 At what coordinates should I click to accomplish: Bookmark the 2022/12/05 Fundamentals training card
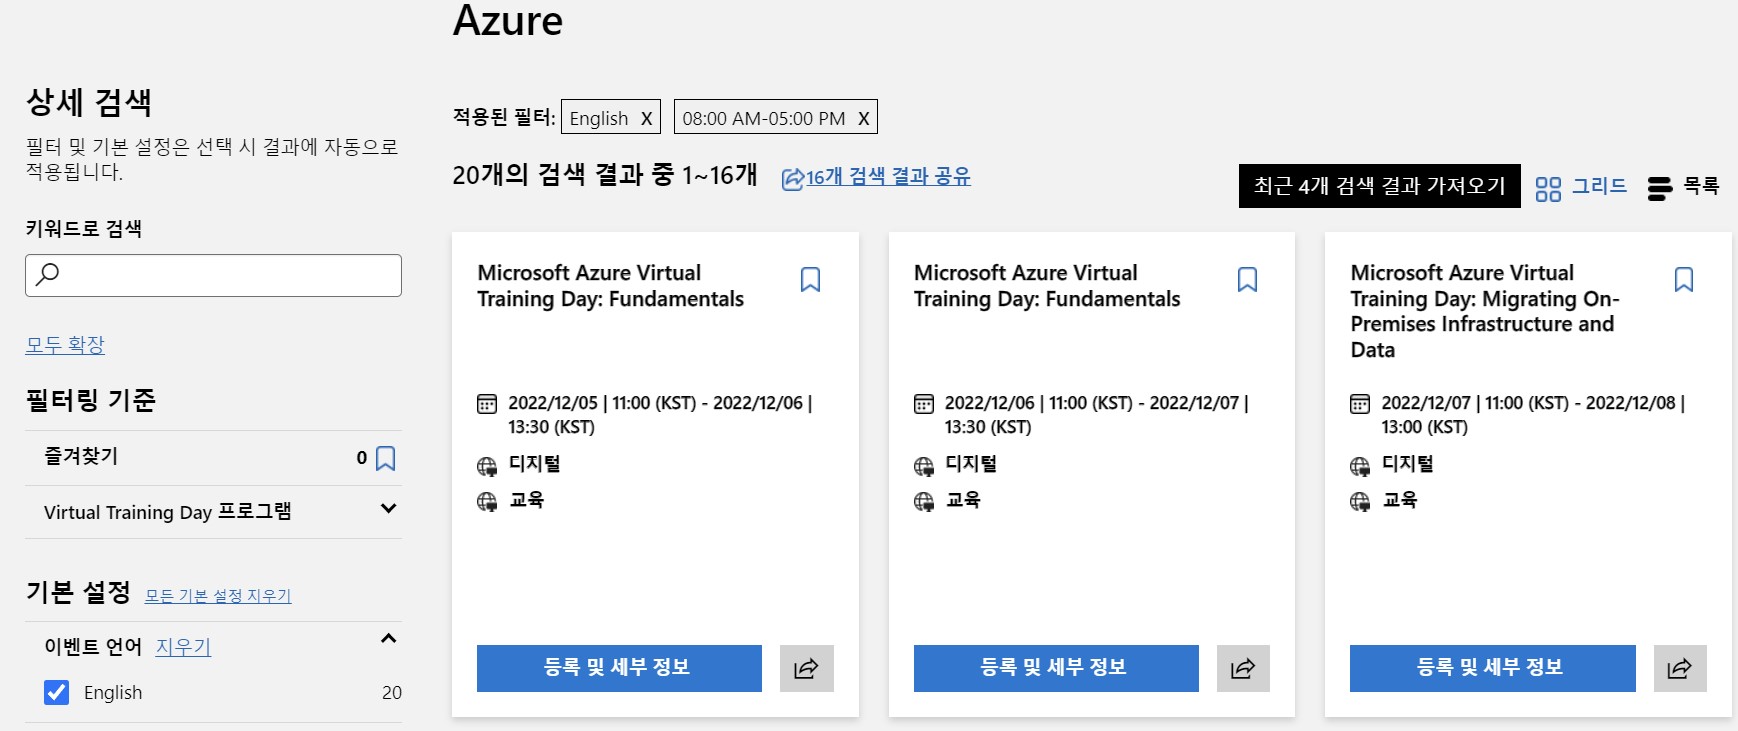(810, 279)
